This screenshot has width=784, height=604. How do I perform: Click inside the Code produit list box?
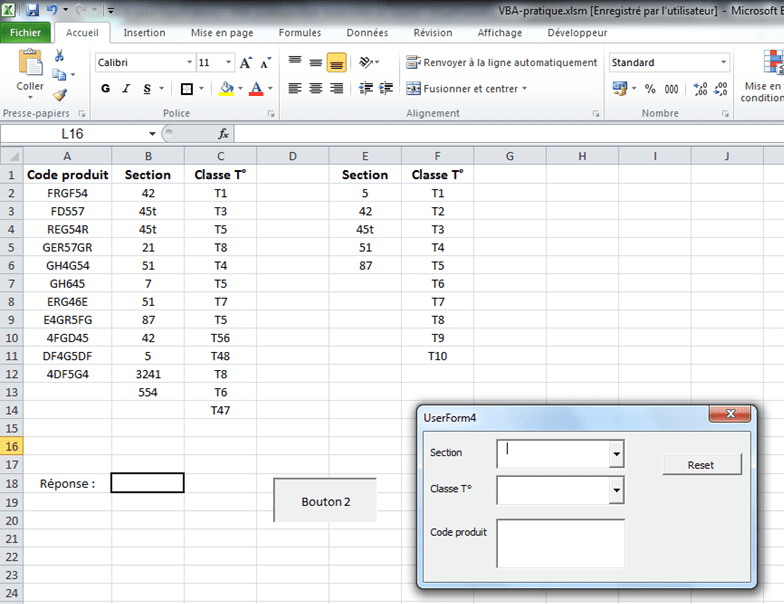coord(560,543)
